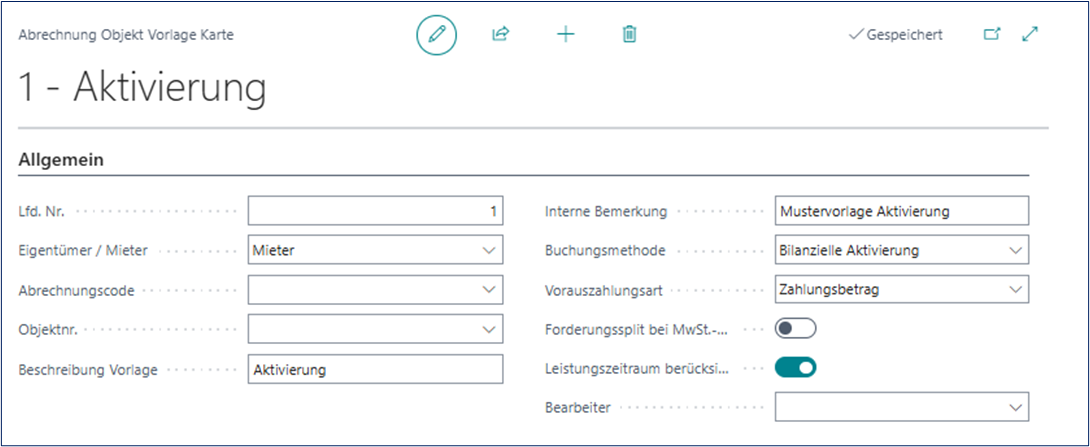Click into the Lfd. Nr. field
This screenshot has width=1090, height=447.
(x=375, y=212)
